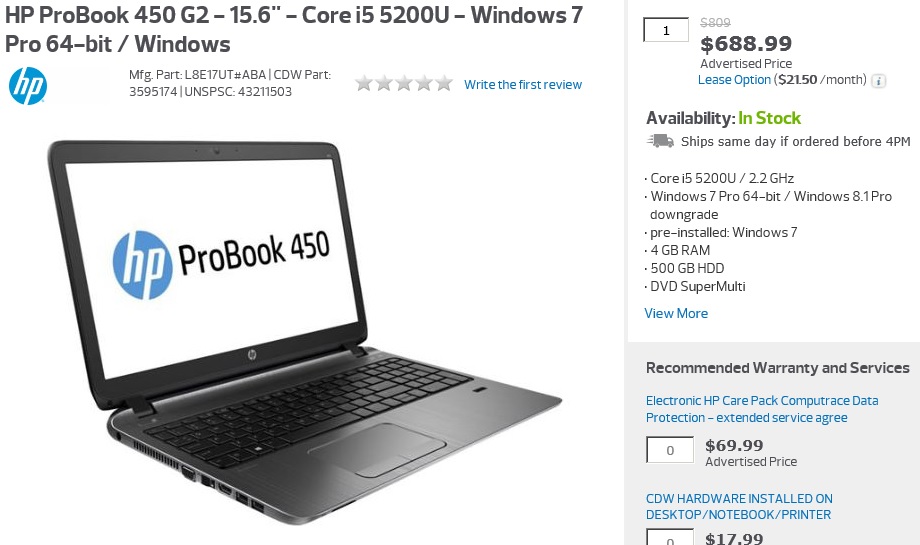Click the CDW hardware install quantity field
This screenshot has height=545, width=920.
(x=670, y=537)
